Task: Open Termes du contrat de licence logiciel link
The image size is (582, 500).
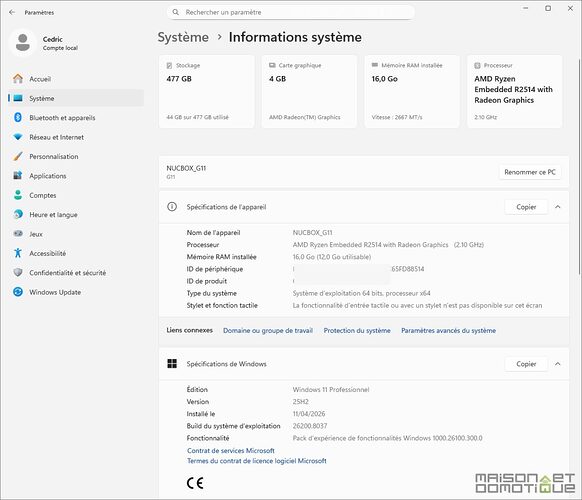Action: pyautogui.click(x=256, y=461)
